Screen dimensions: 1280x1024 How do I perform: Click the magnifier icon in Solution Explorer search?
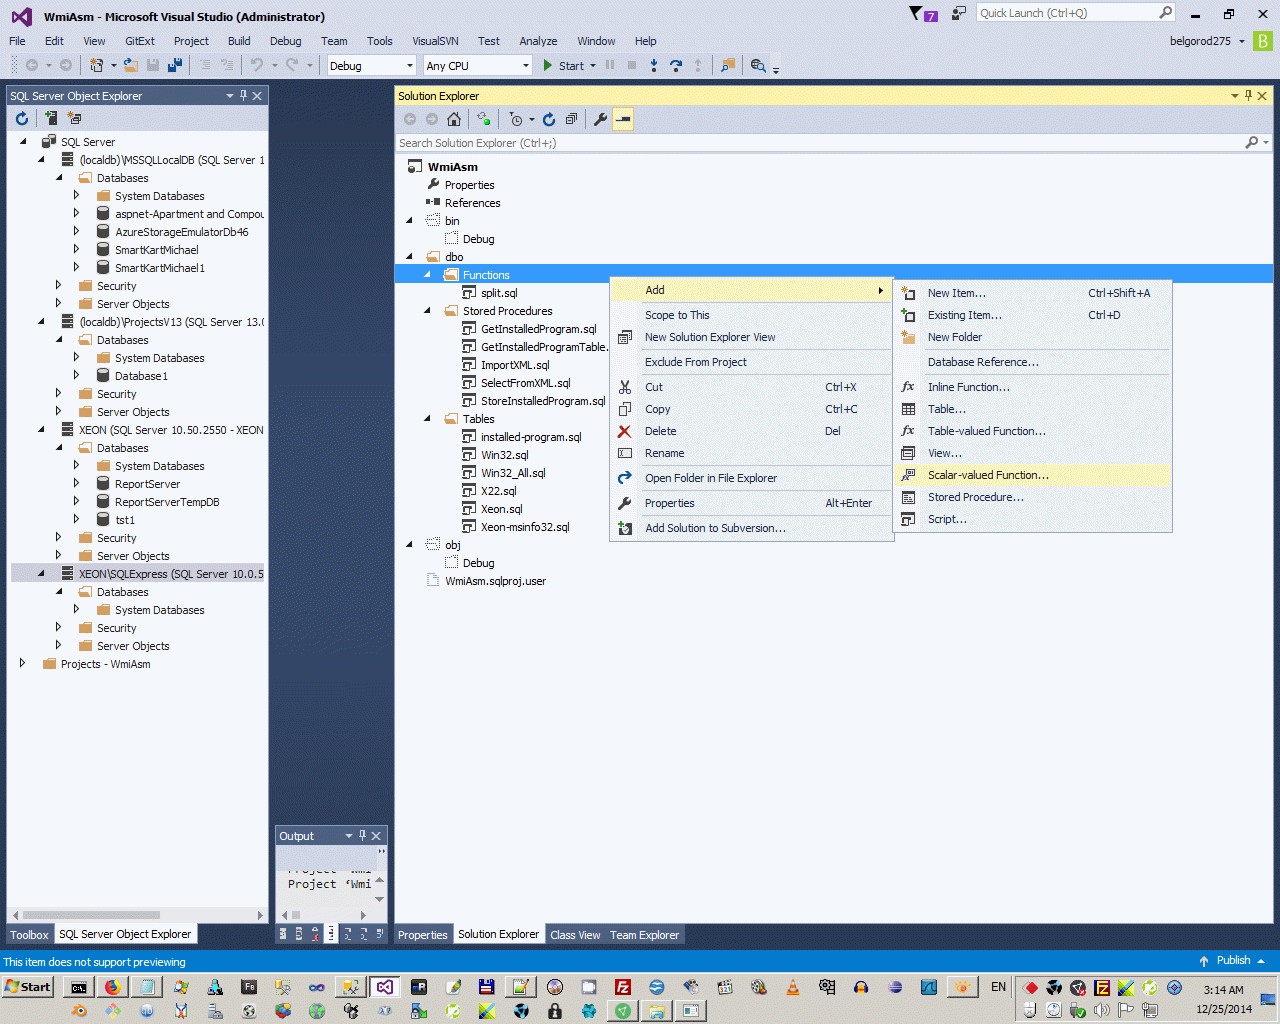pyautogui.click(x=1251, y=143)
